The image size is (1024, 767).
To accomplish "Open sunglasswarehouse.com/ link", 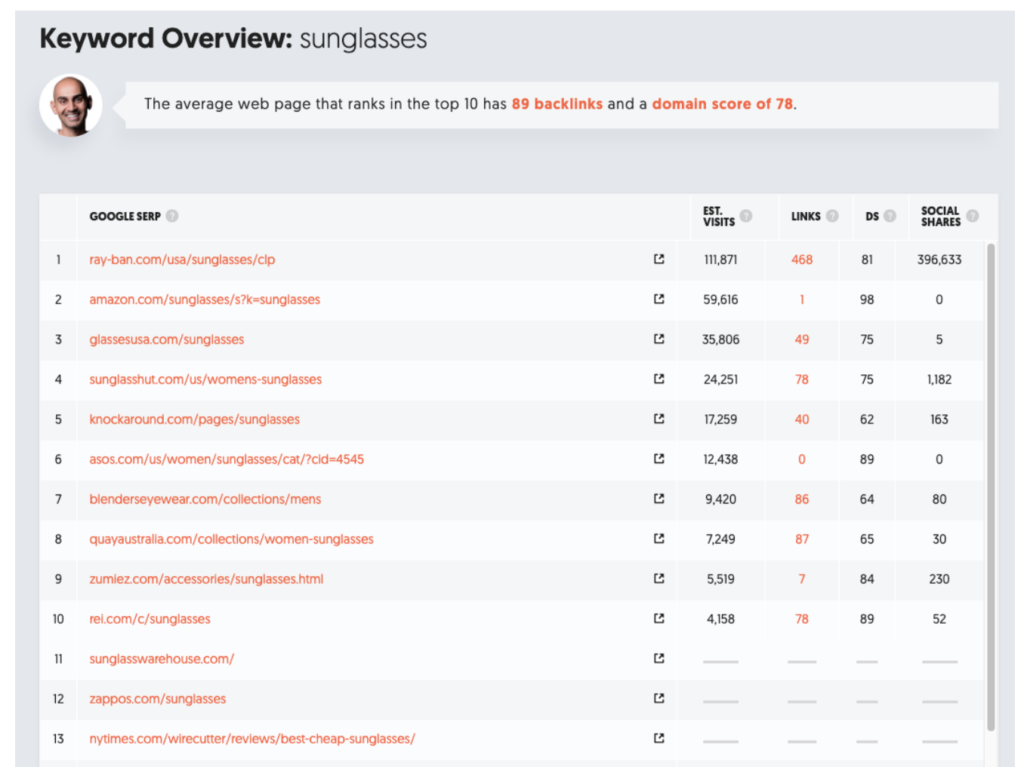I will coord(161,659).
